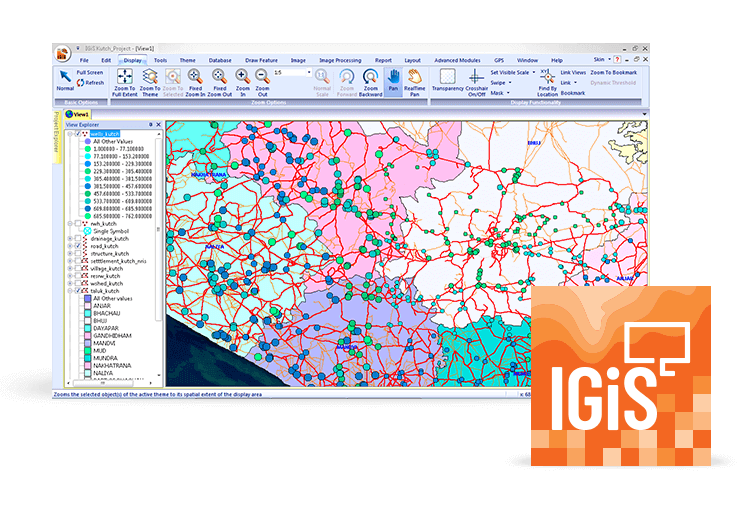Click the red help question icon
The width and height of the screenshot is (749, 506).
click(x=617, y=60)
